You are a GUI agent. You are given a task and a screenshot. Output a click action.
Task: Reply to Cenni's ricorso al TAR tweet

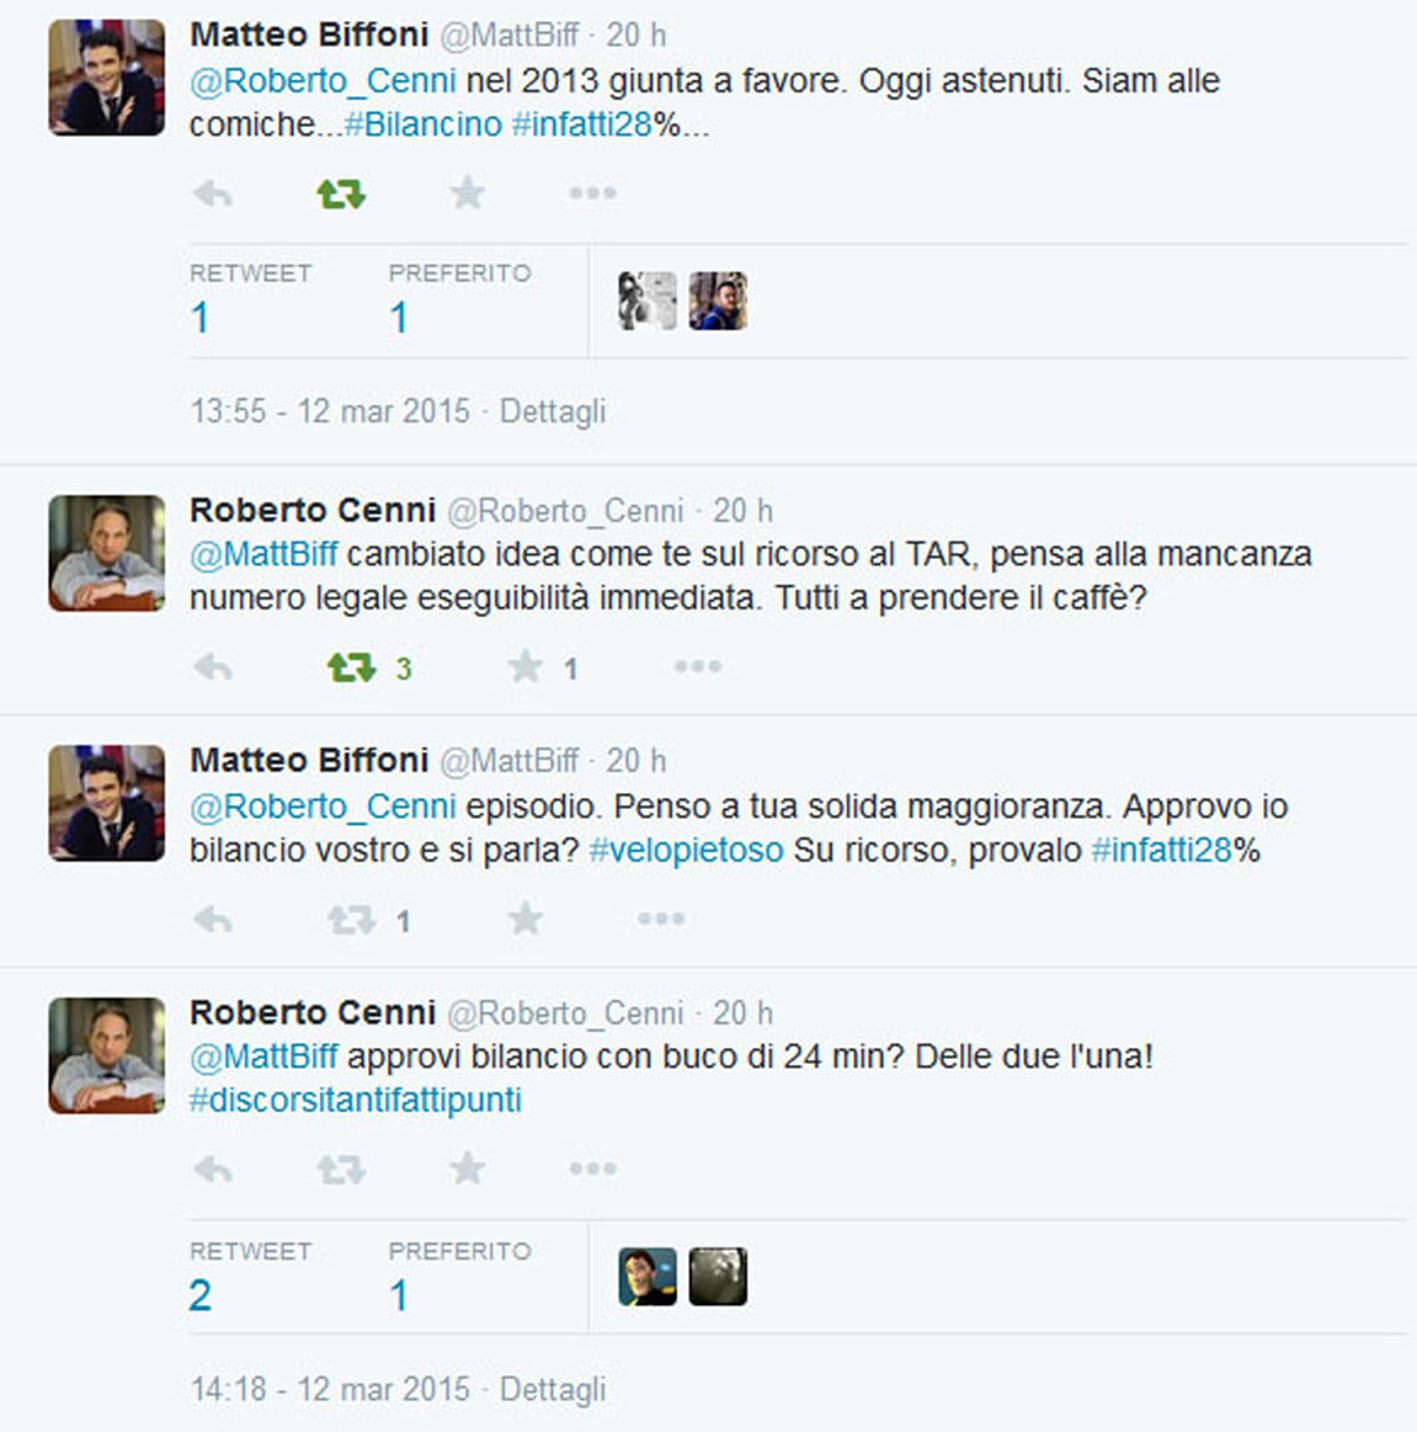pyautogui.click(x=213, y=667)
